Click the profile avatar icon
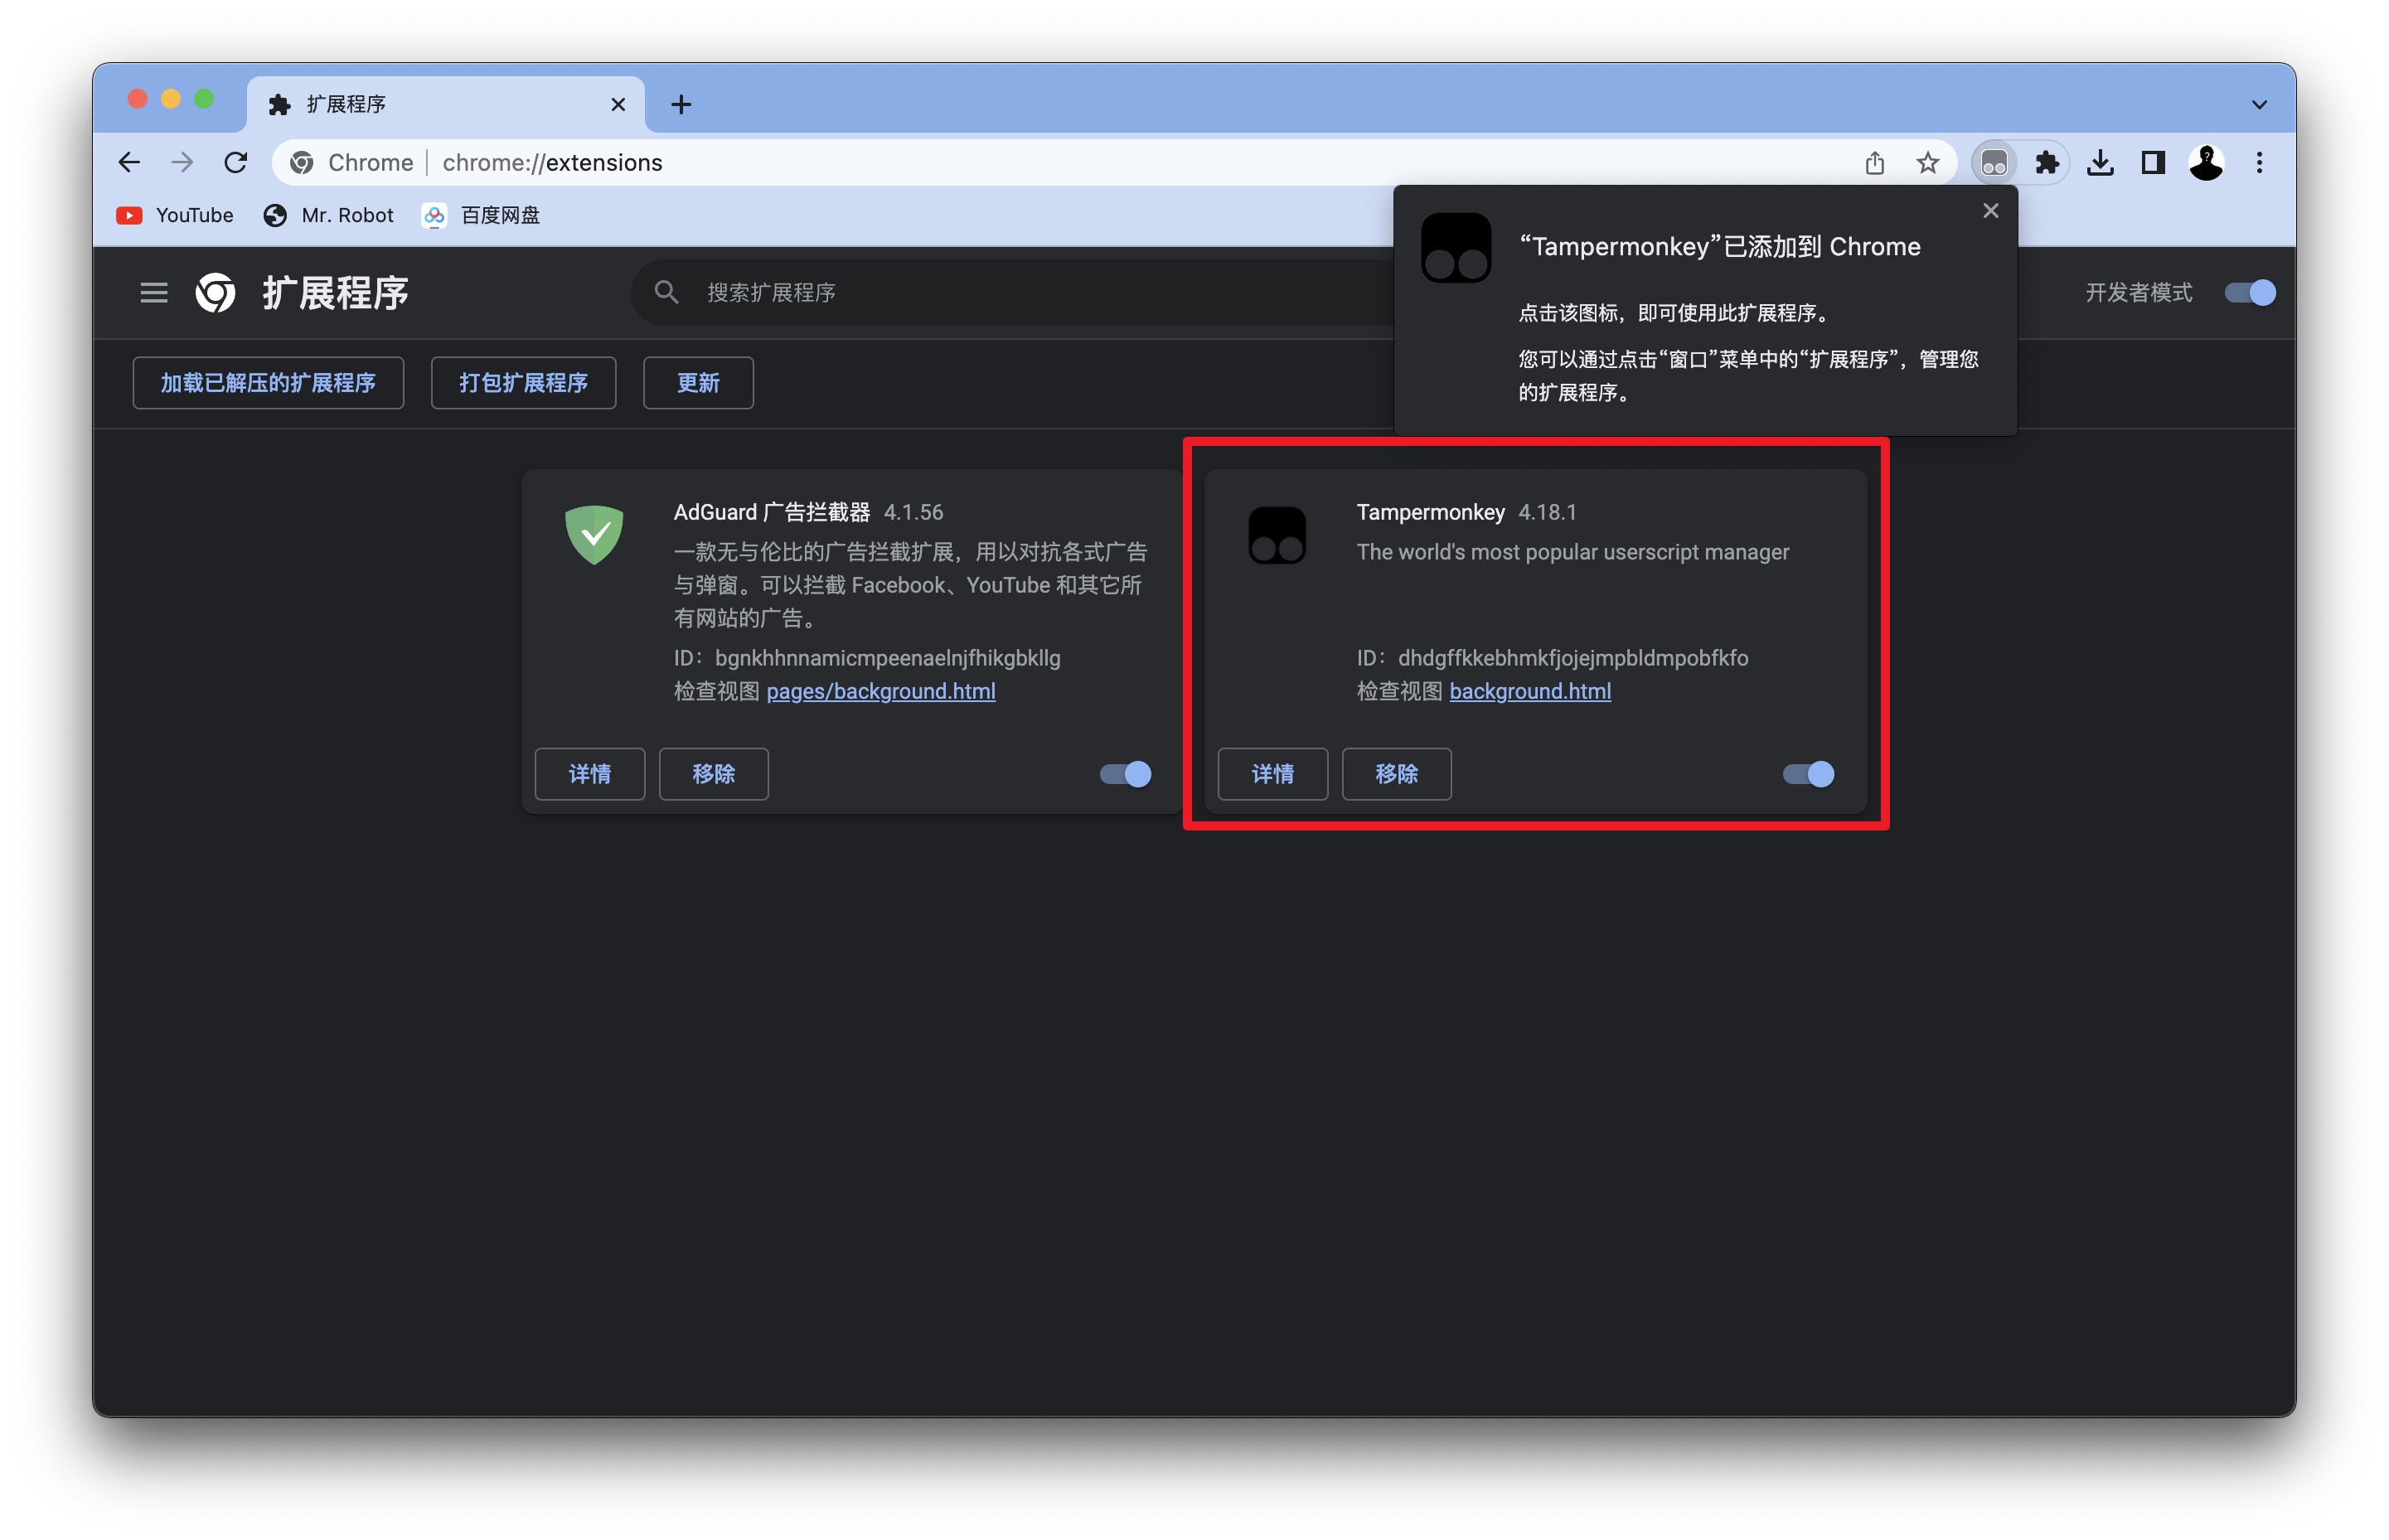This screenshot has width=2389, height=1540. (x=2205, y=162)
